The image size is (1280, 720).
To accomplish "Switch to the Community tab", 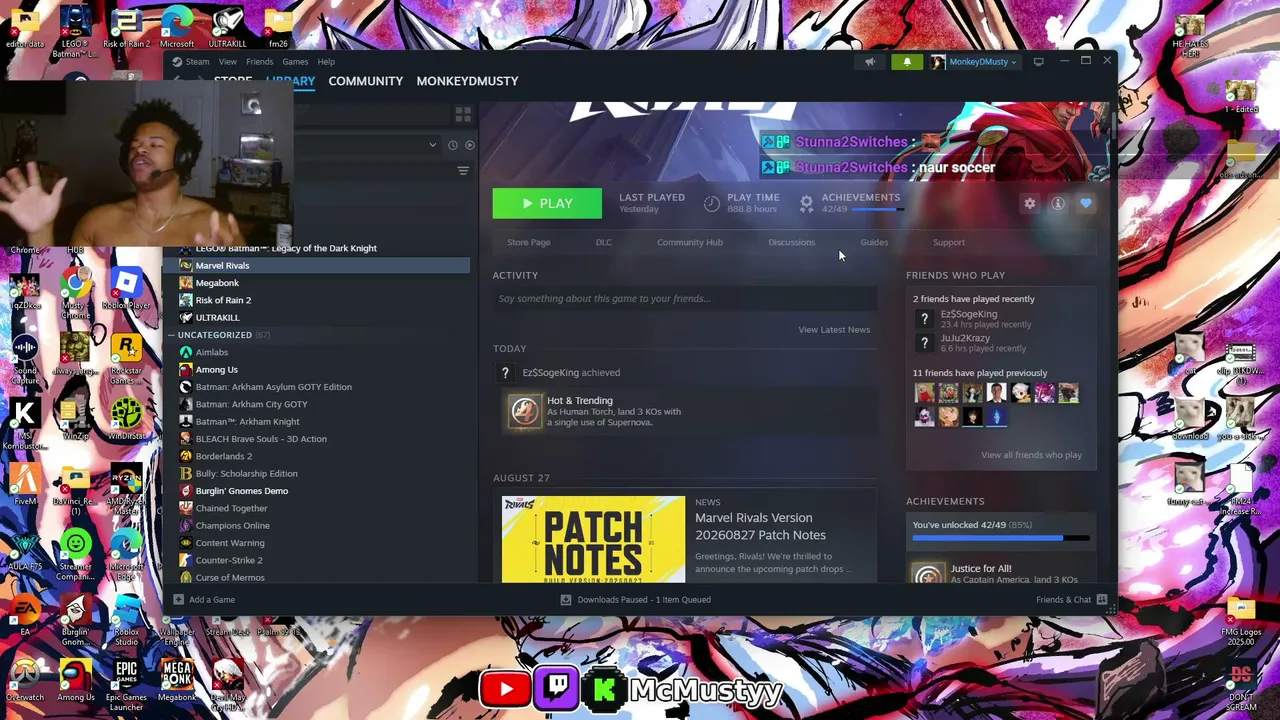I will tap(366, 81).
